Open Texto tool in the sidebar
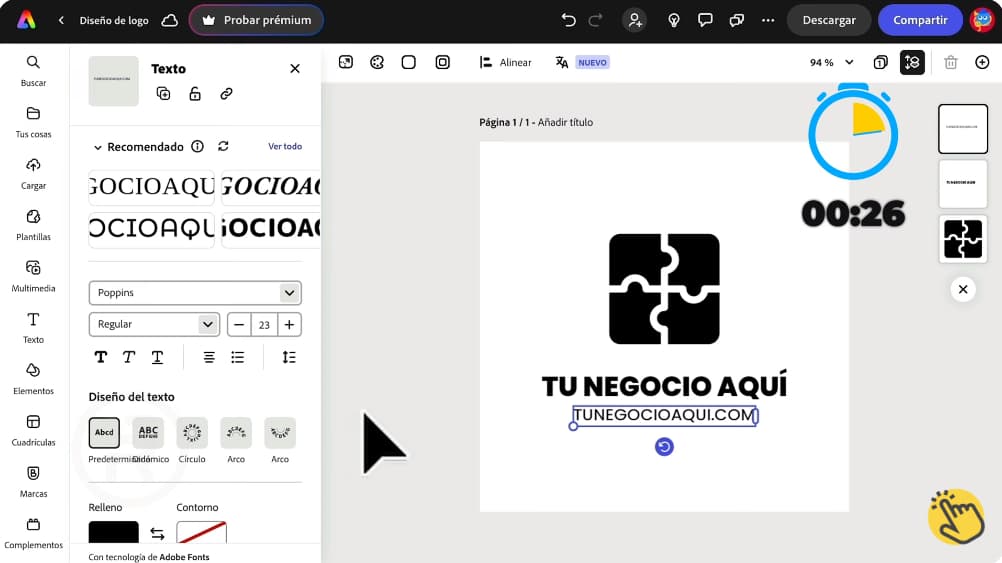Screen dimensions: 1002x563 pyautogui.click(x=33, y=328)
